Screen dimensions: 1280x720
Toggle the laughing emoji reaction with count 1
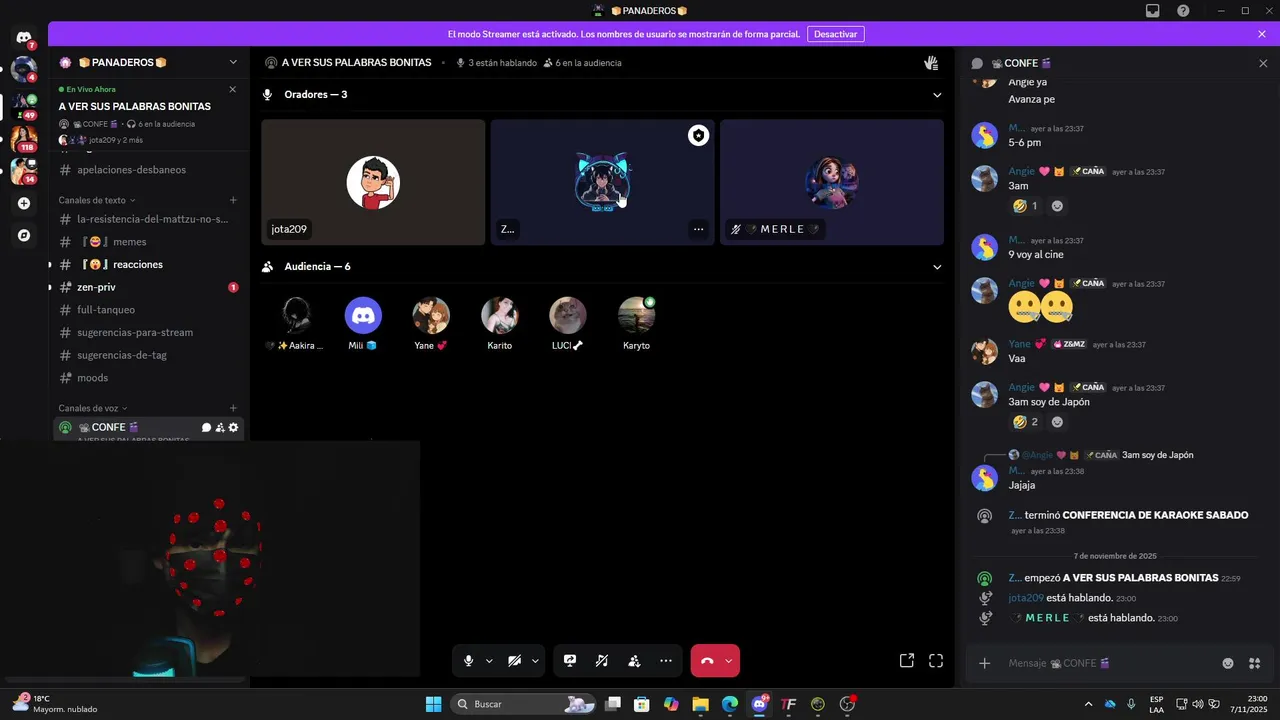1025,206
